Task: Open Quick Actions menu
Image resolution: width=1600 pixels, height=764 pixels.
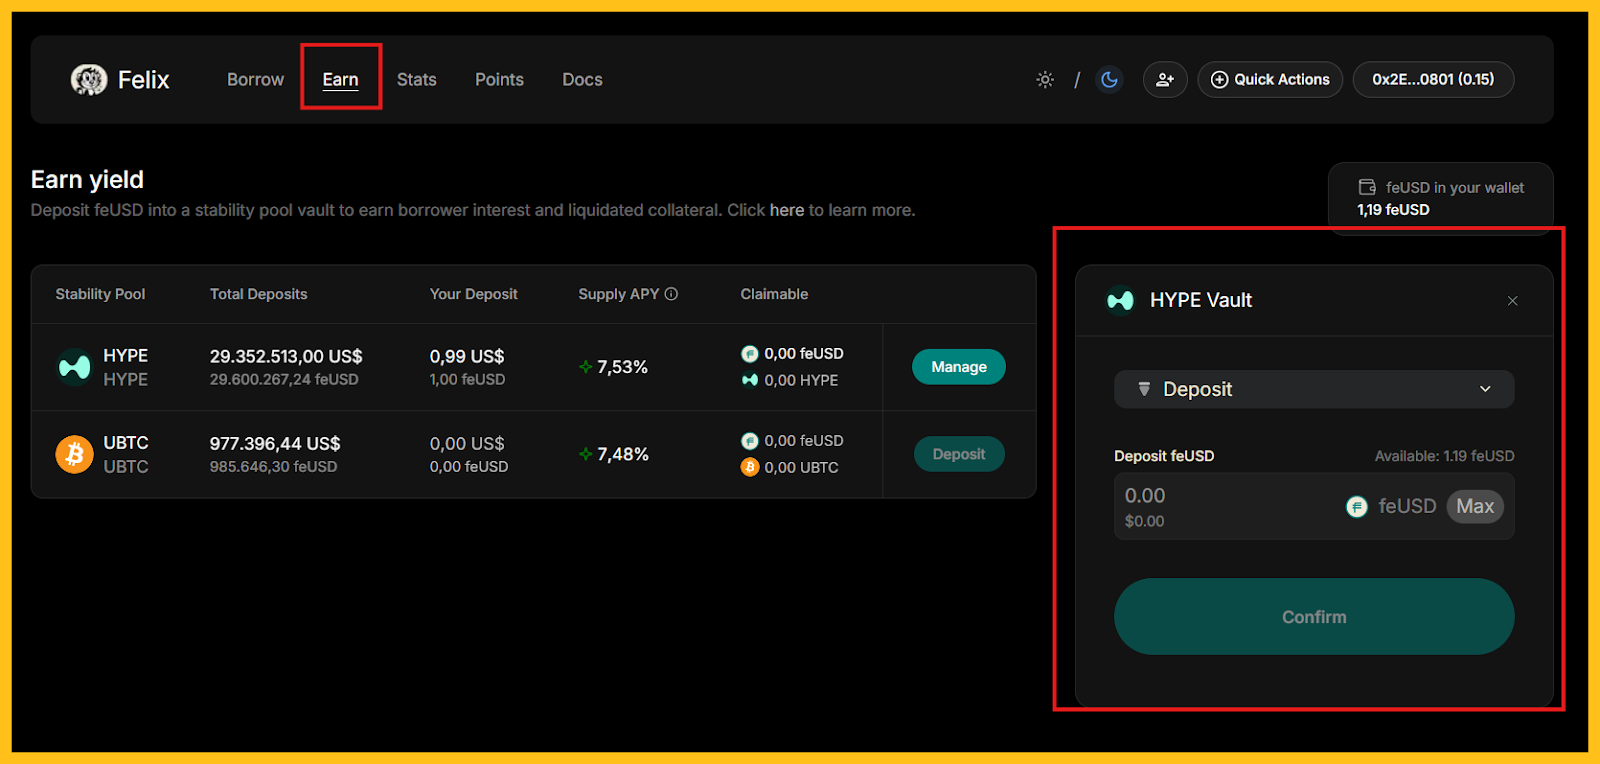Action: pos(1270,80)
